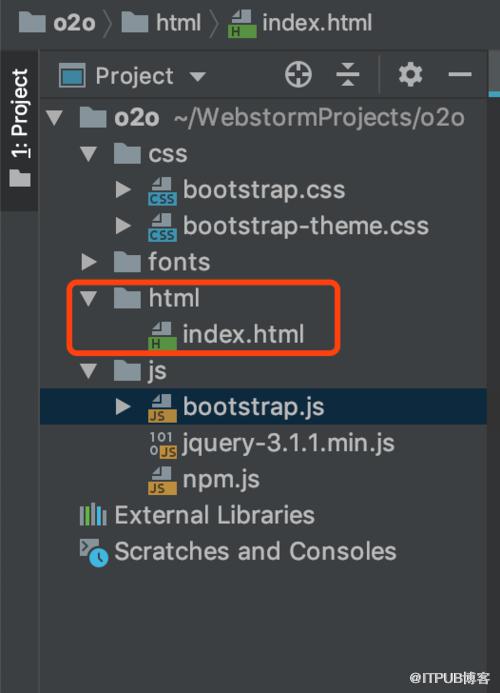Expand the bootstrap.css arrow
Viewport: 500px width, 693px height.
(123, 190)
